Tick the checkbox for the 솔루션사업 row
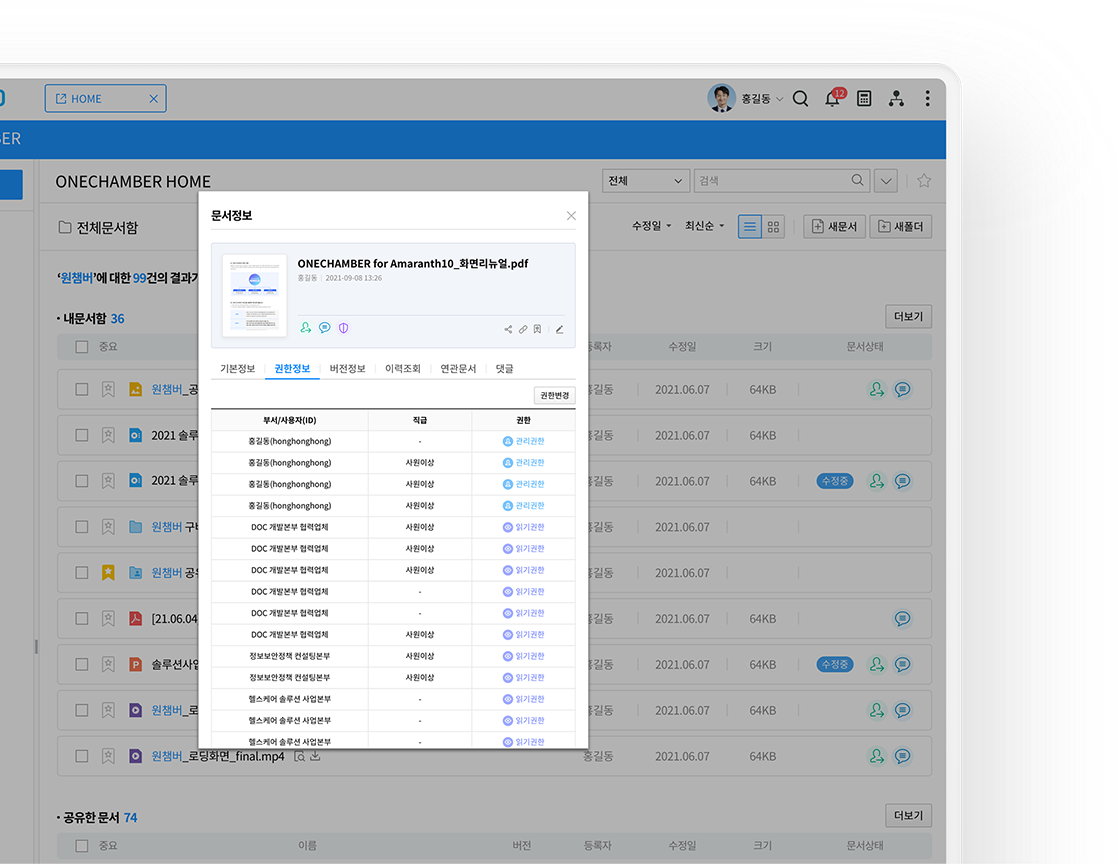The image size is (1118, 864). (82, 664)
